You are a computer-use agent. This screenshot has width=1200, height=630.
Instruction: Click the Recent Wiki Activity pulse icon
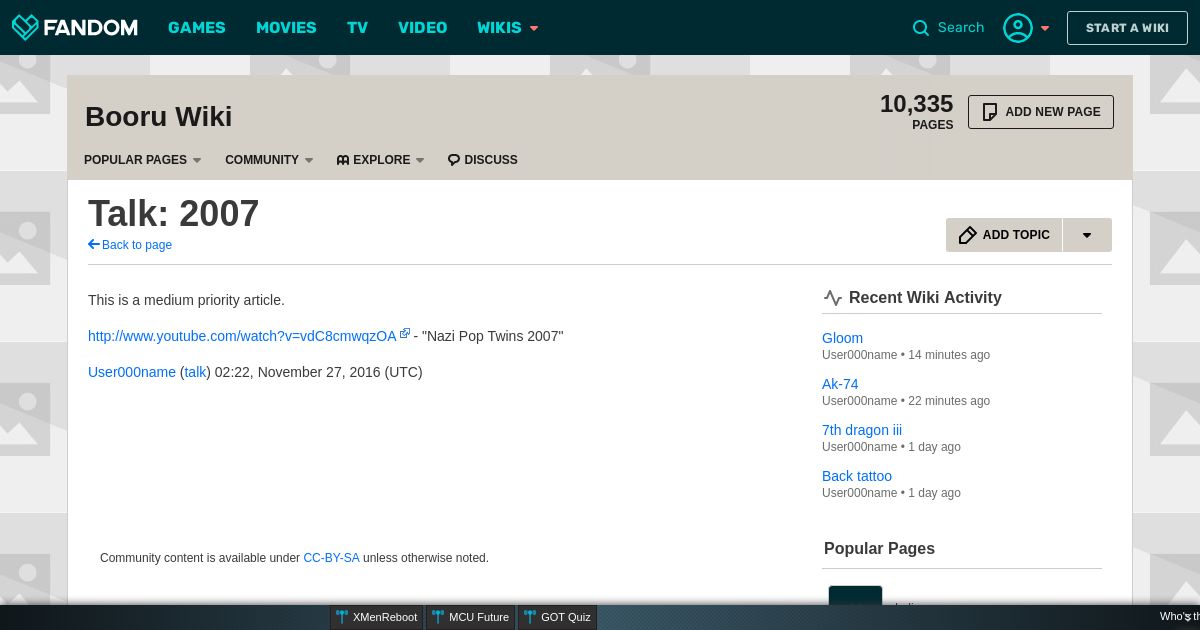point(833,298)
